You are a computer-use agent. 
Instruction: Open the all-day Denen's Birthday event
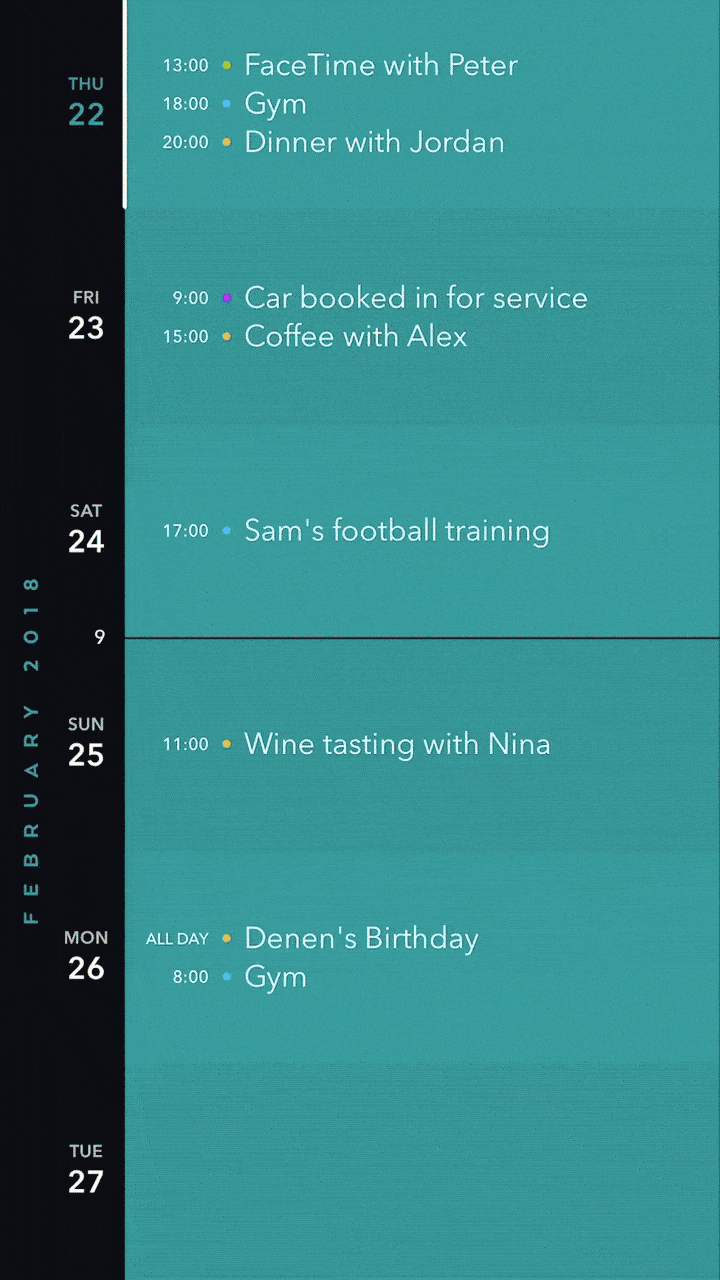(x=361, y=939)
